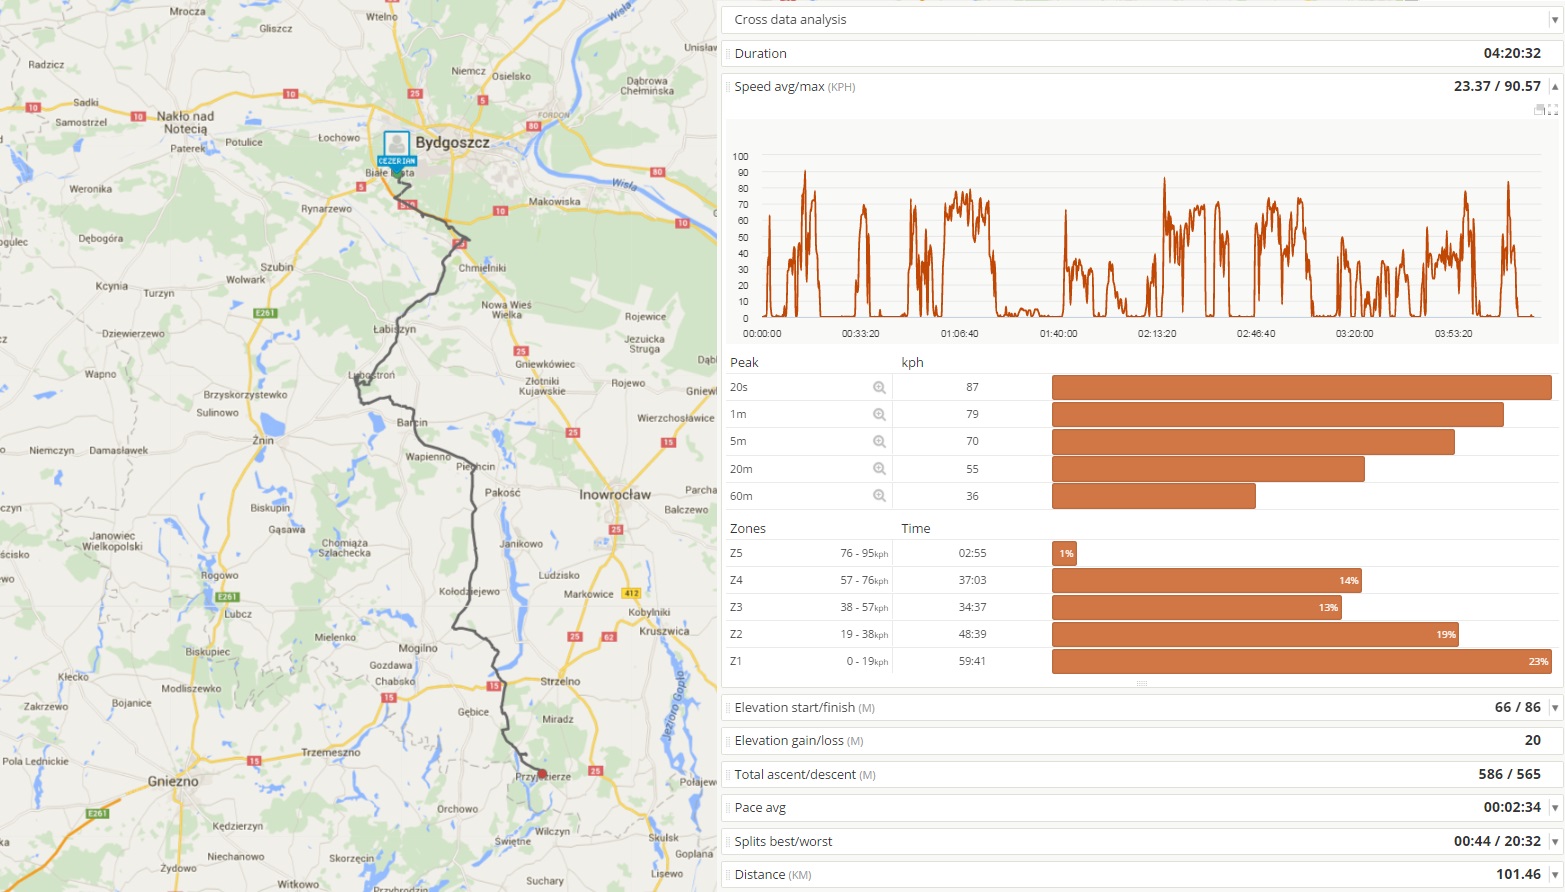Viewport: 1565px width, 892px height.
Task: Zoom to the 20s peak speed segment
Action: (879, 388)
